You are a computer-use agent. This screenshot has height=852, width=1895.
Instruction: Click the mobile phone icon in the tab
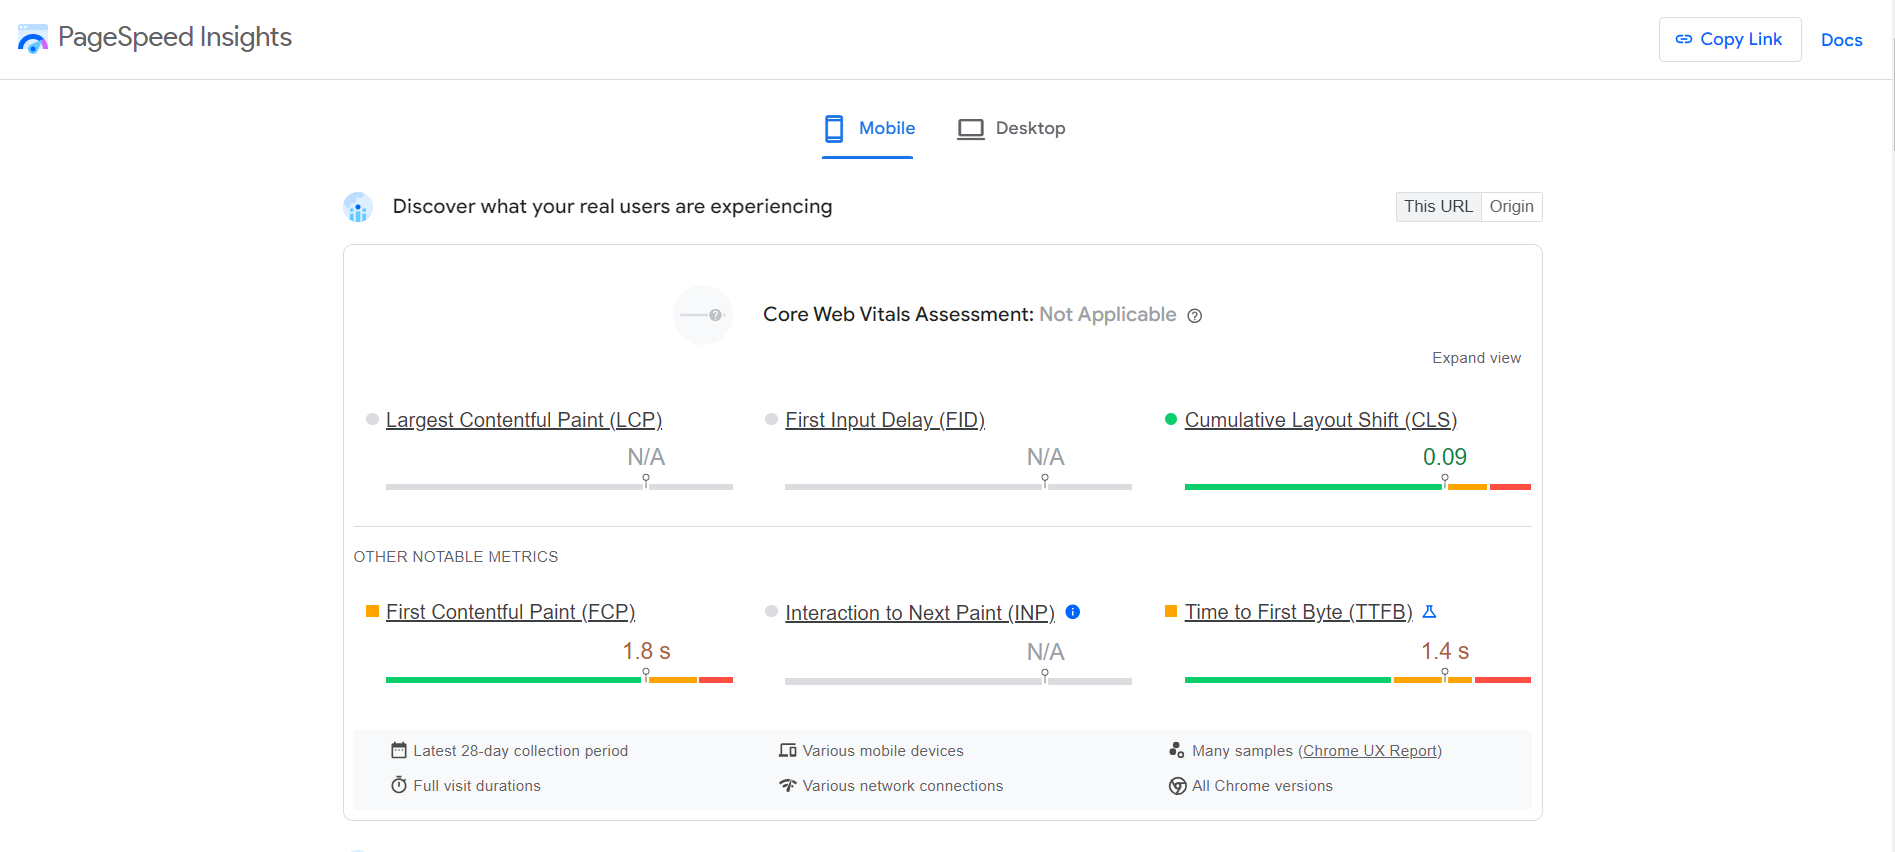click(834, 129)
